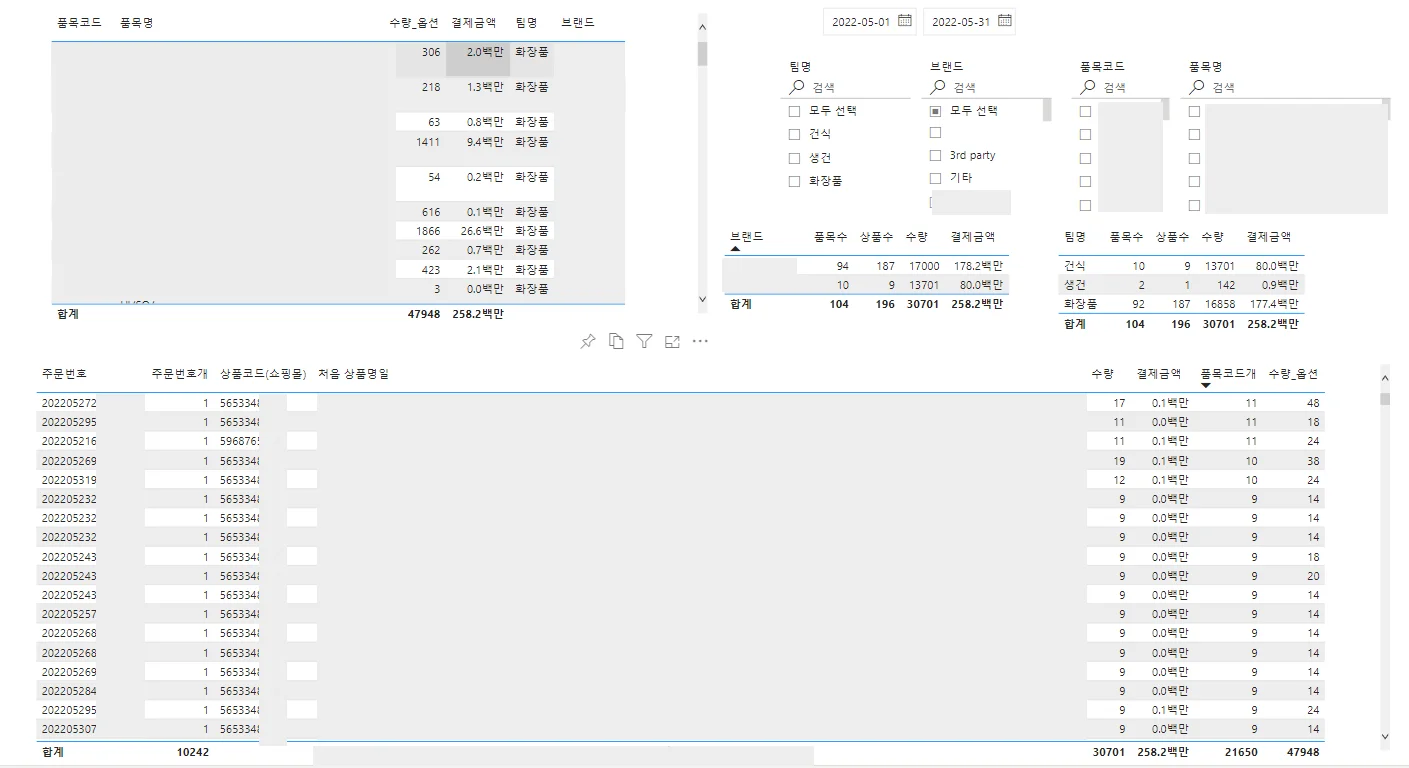The image size is (1409, 768).
Task: Sort item table by 품목코드 column header
Action: tap(78, 22)
